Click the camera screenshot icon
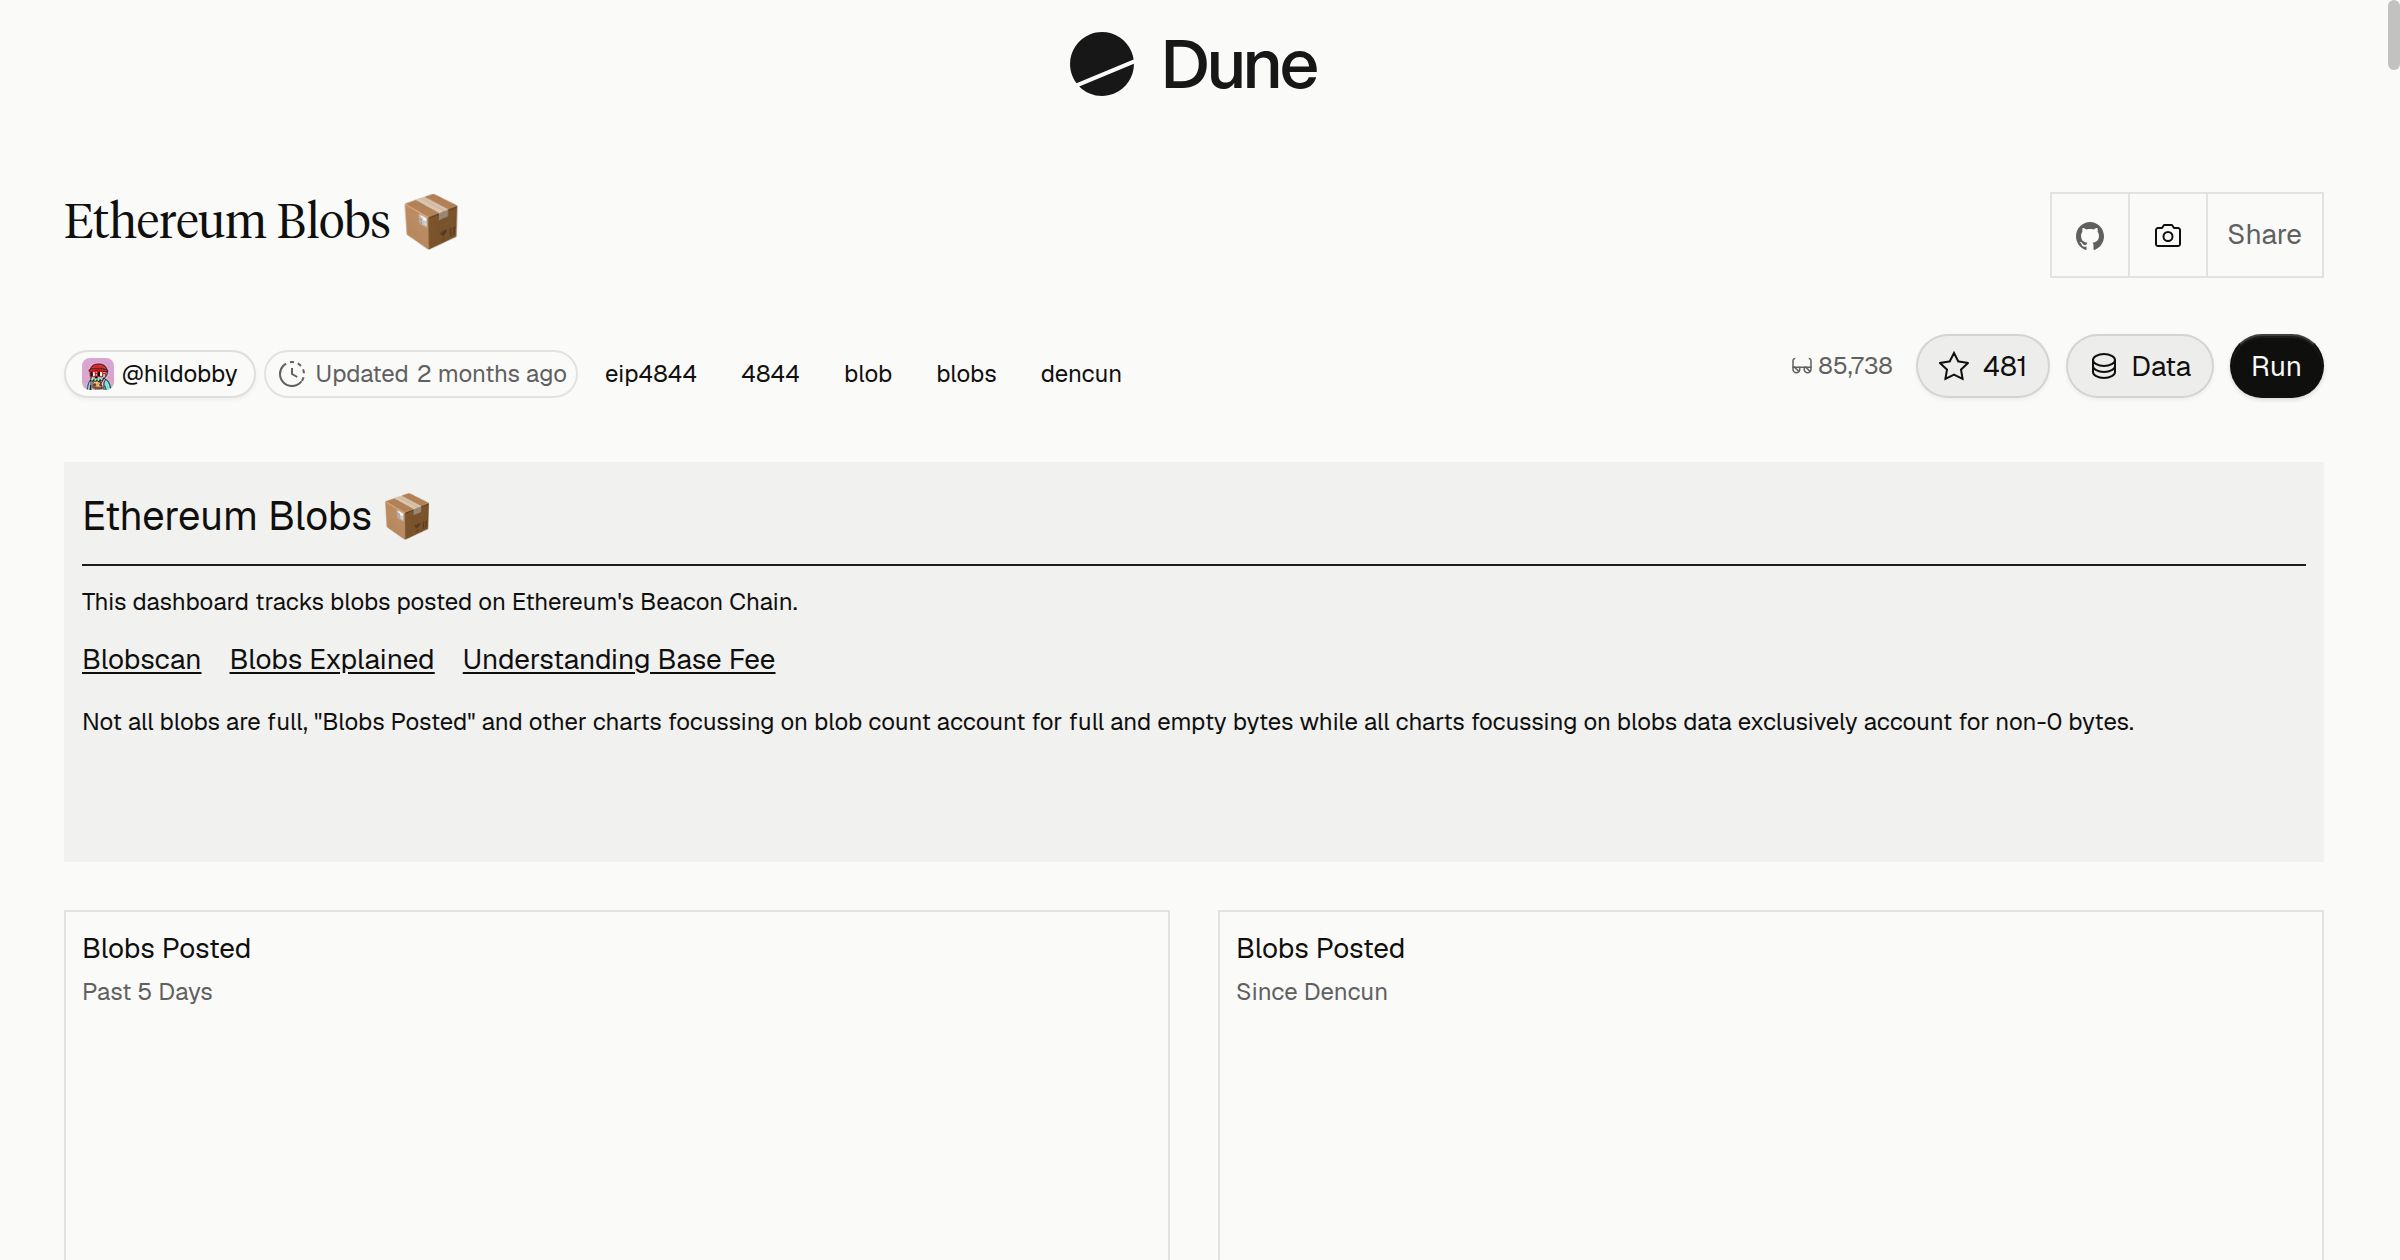 [2168, 235]
